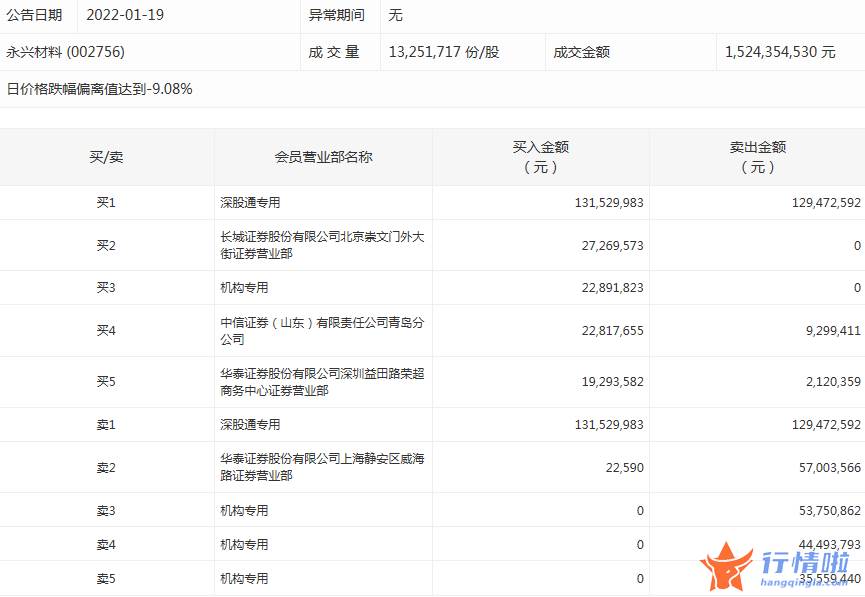Select sell amount 2,120,359
This screenshot has height=597, width=865.
click(x=834, y=381)
